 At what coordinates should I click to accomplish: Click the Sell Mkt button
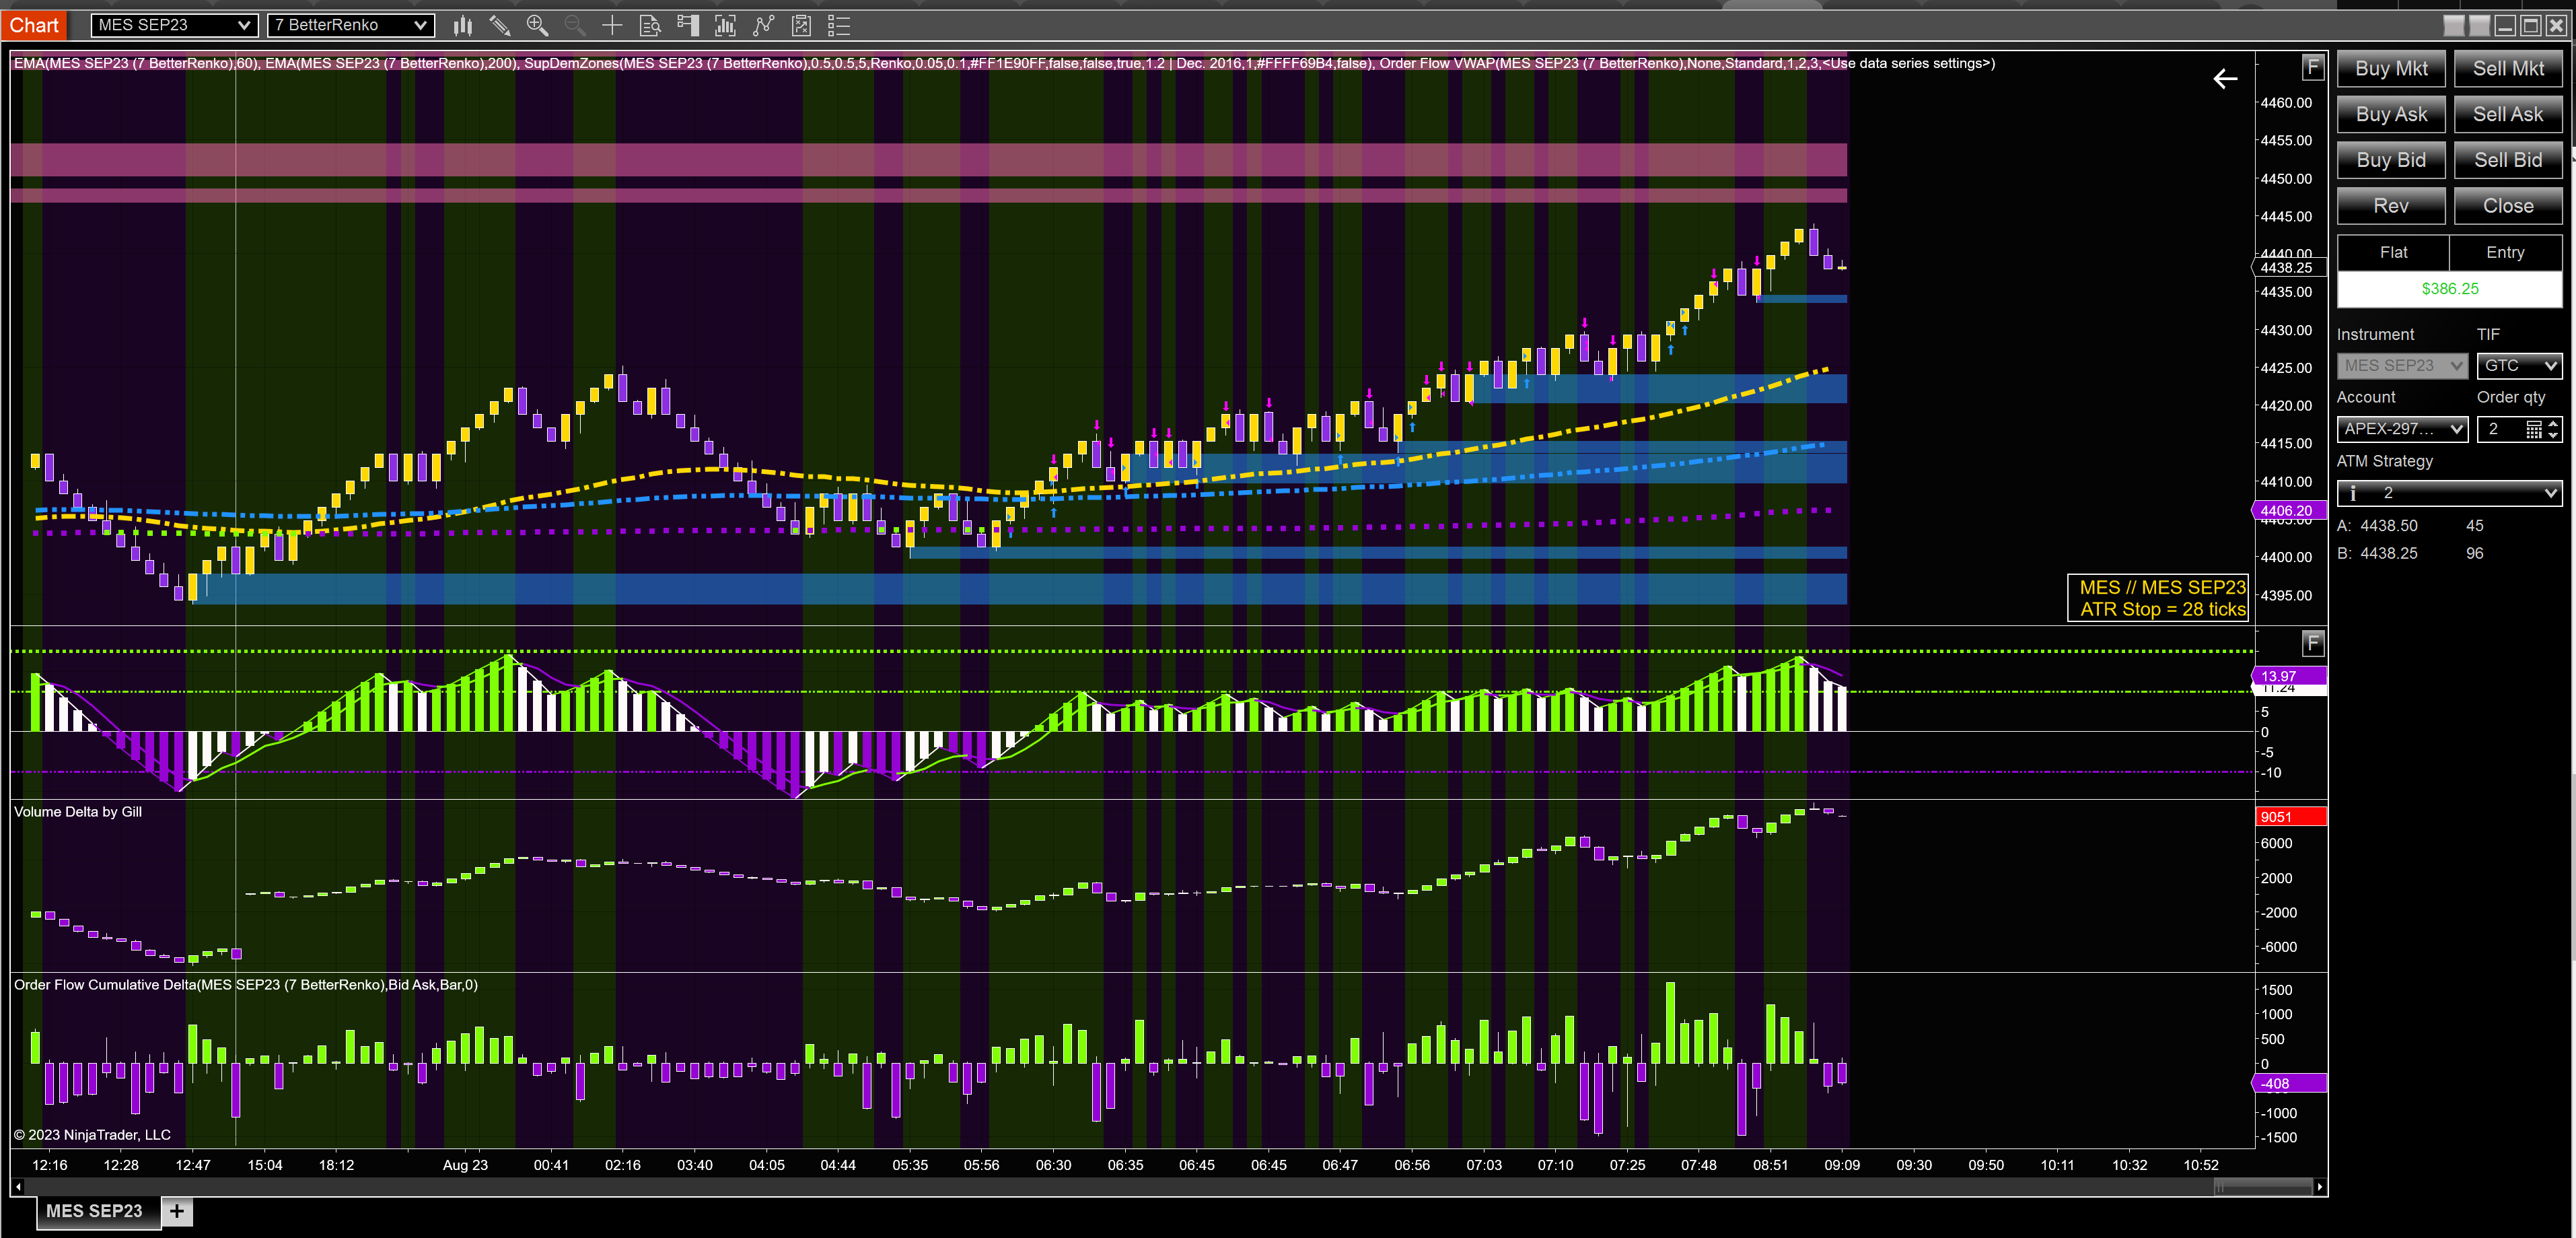click(2508, 69)
